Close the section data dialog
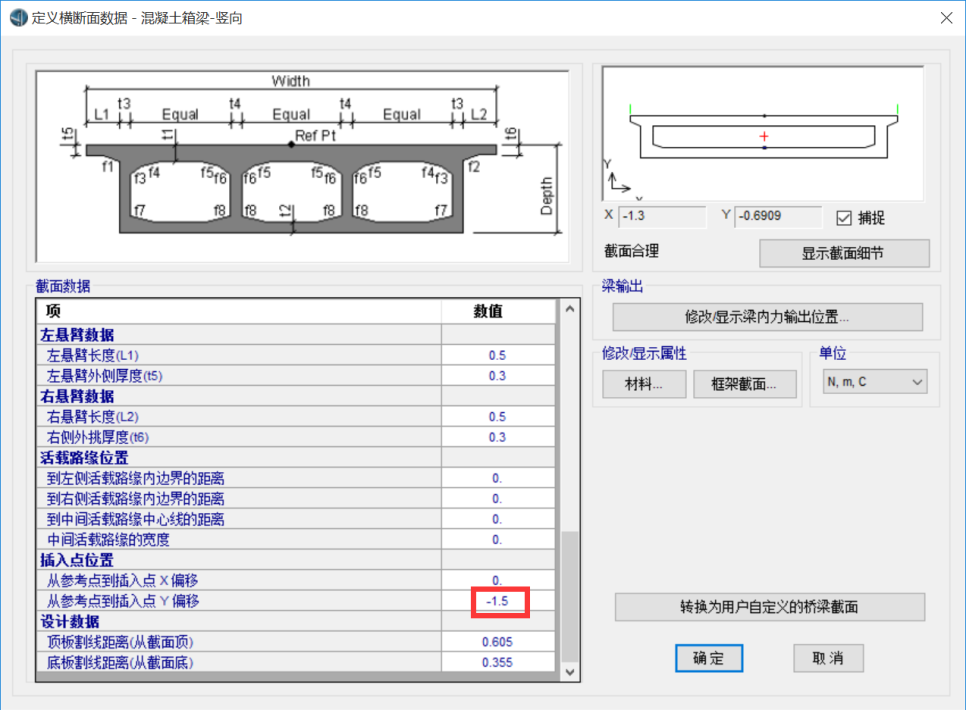 (x=945, y=18)
